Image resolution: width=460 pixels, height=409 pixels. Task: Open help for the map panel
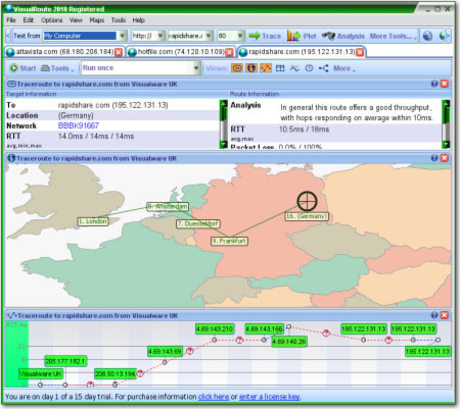point(434,158)
